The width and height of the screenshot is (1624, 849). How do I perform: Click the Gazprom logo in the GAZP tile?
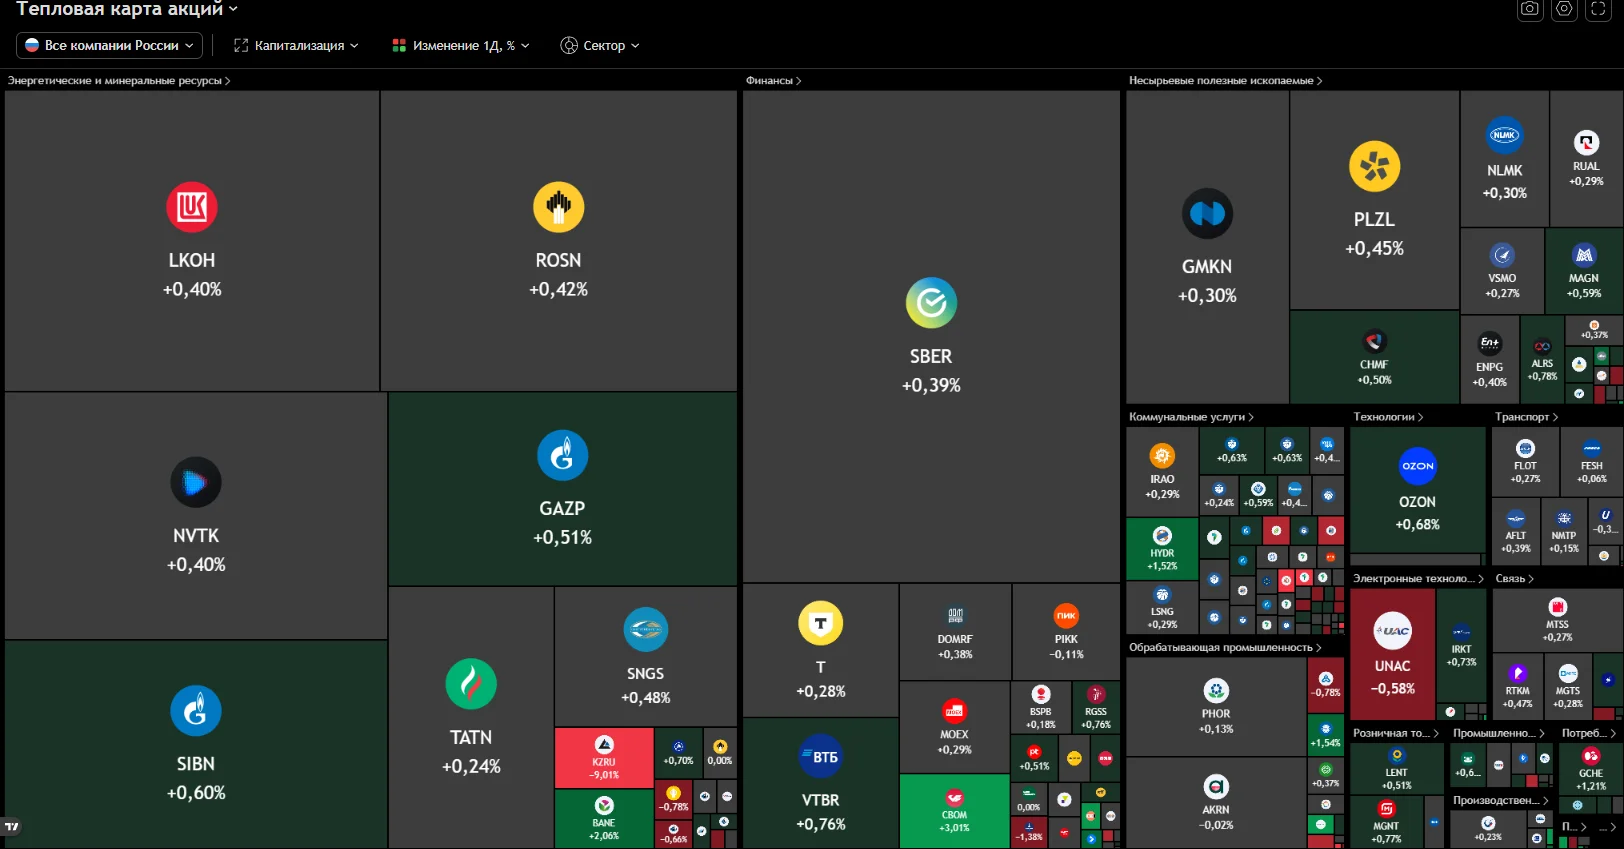coord(562,455)
